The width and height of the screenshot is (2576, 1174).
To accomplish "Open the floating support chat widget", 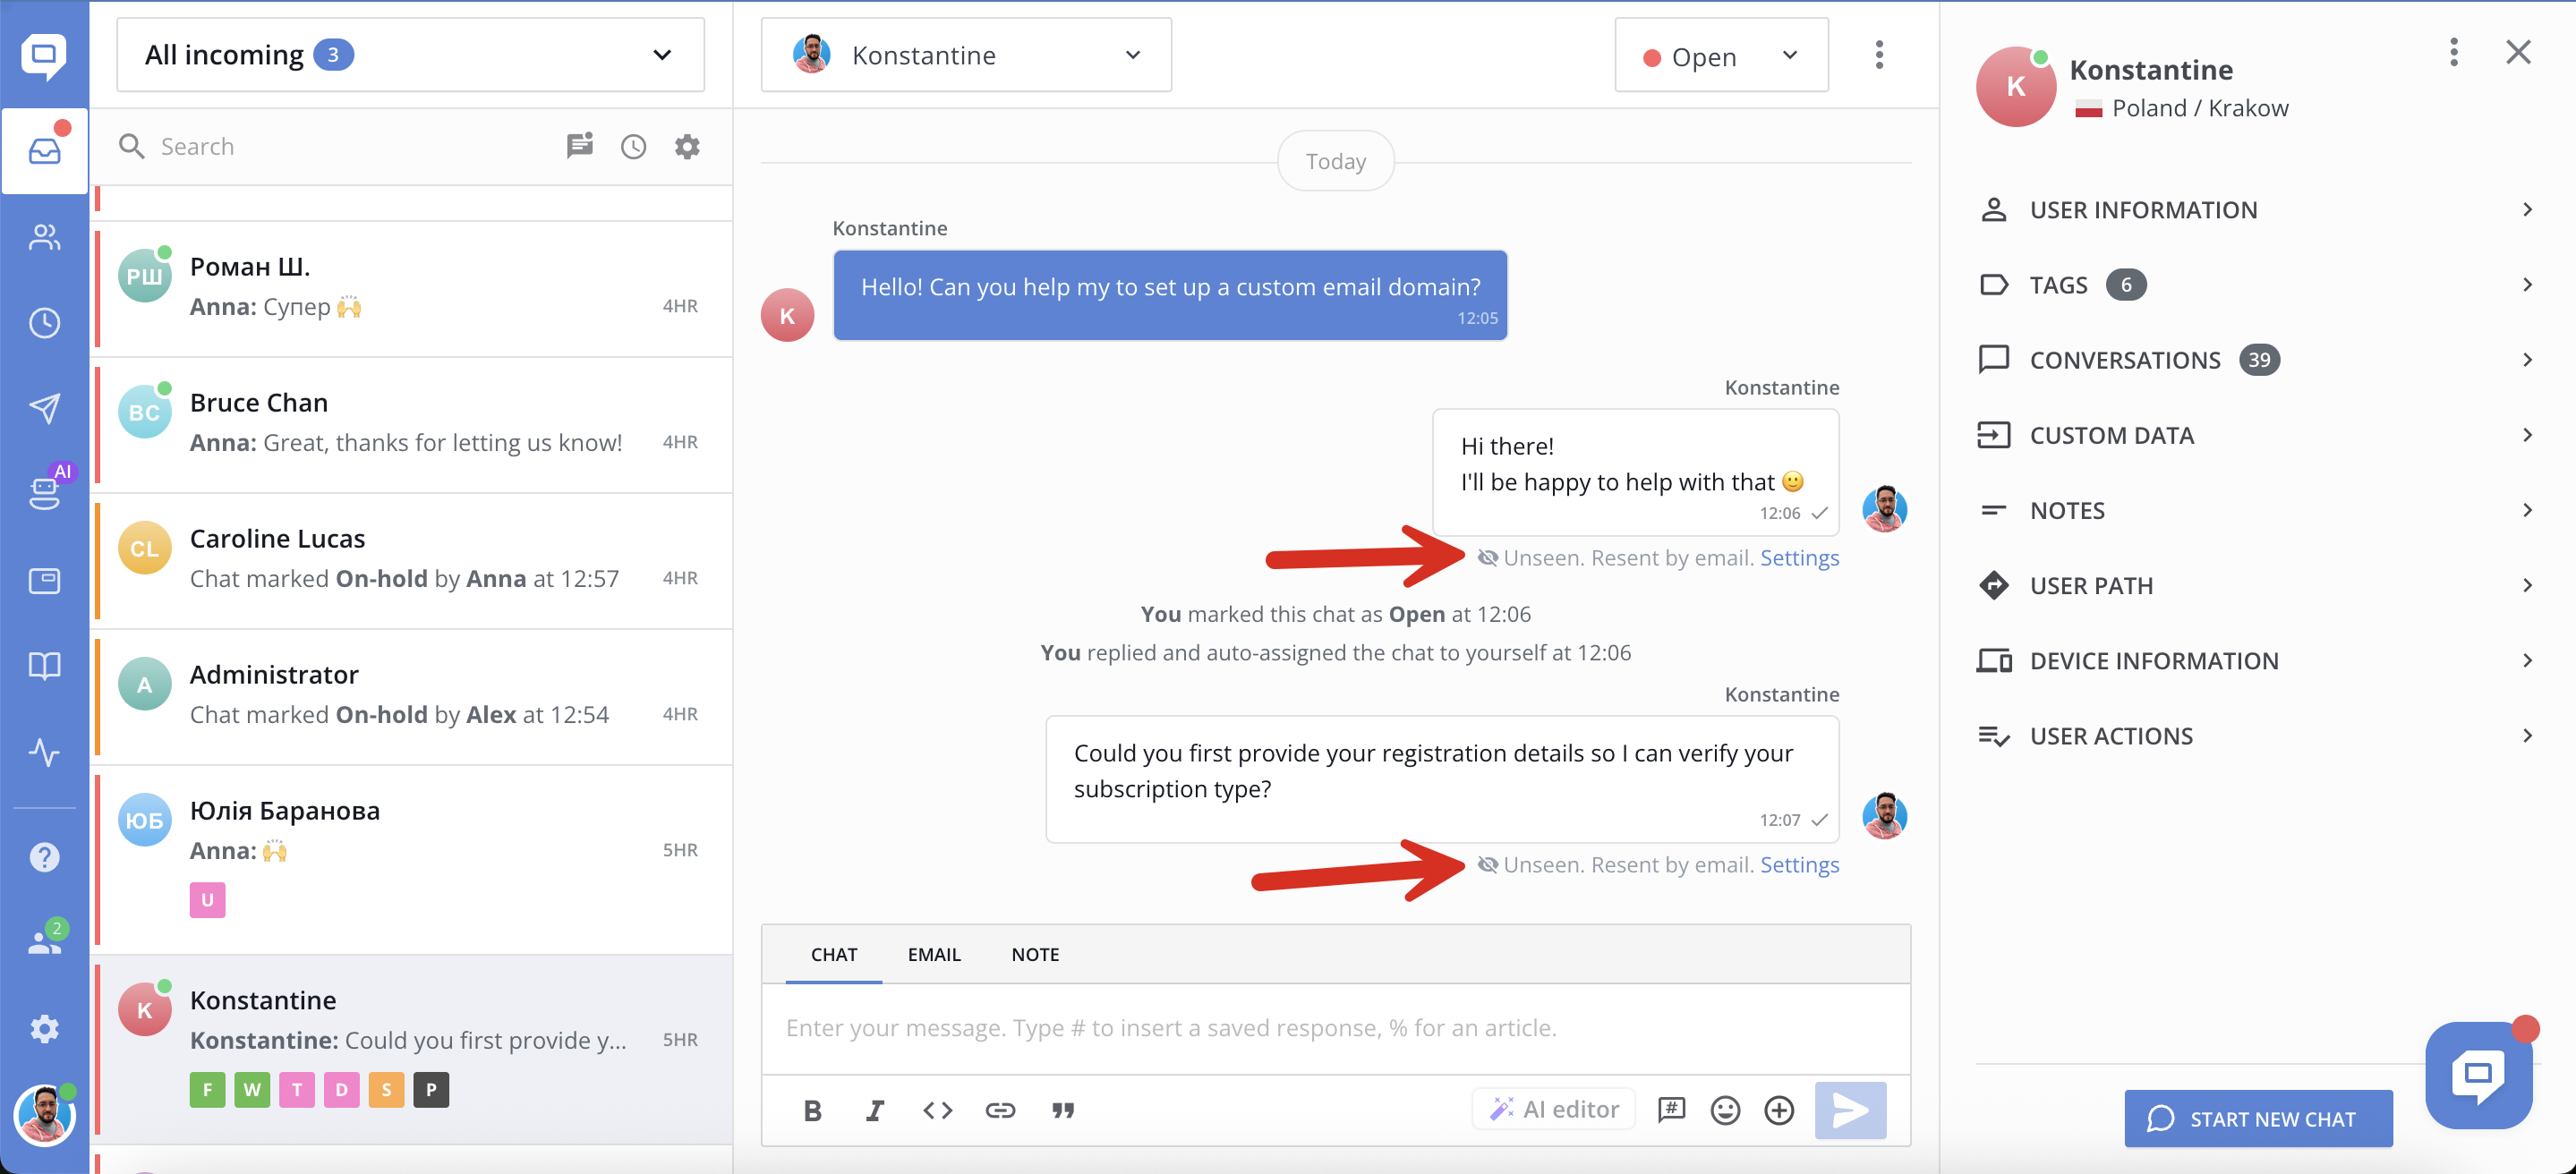I will point(2478,1075).
